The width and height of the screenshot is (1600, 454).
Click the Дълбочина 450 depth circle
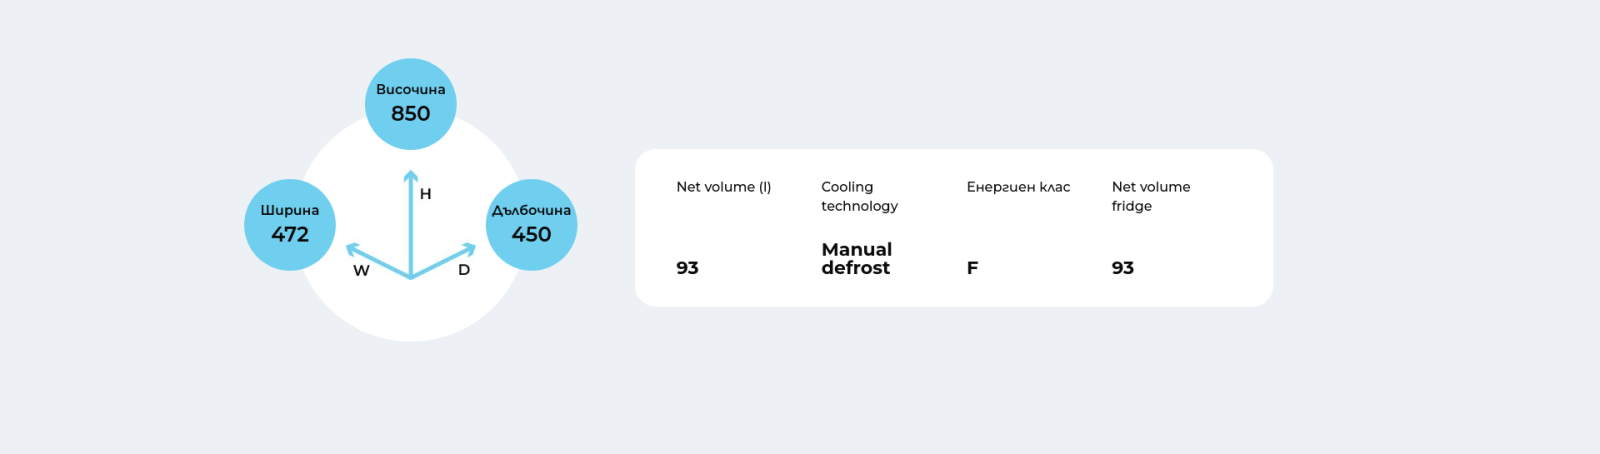click(531, 225)
